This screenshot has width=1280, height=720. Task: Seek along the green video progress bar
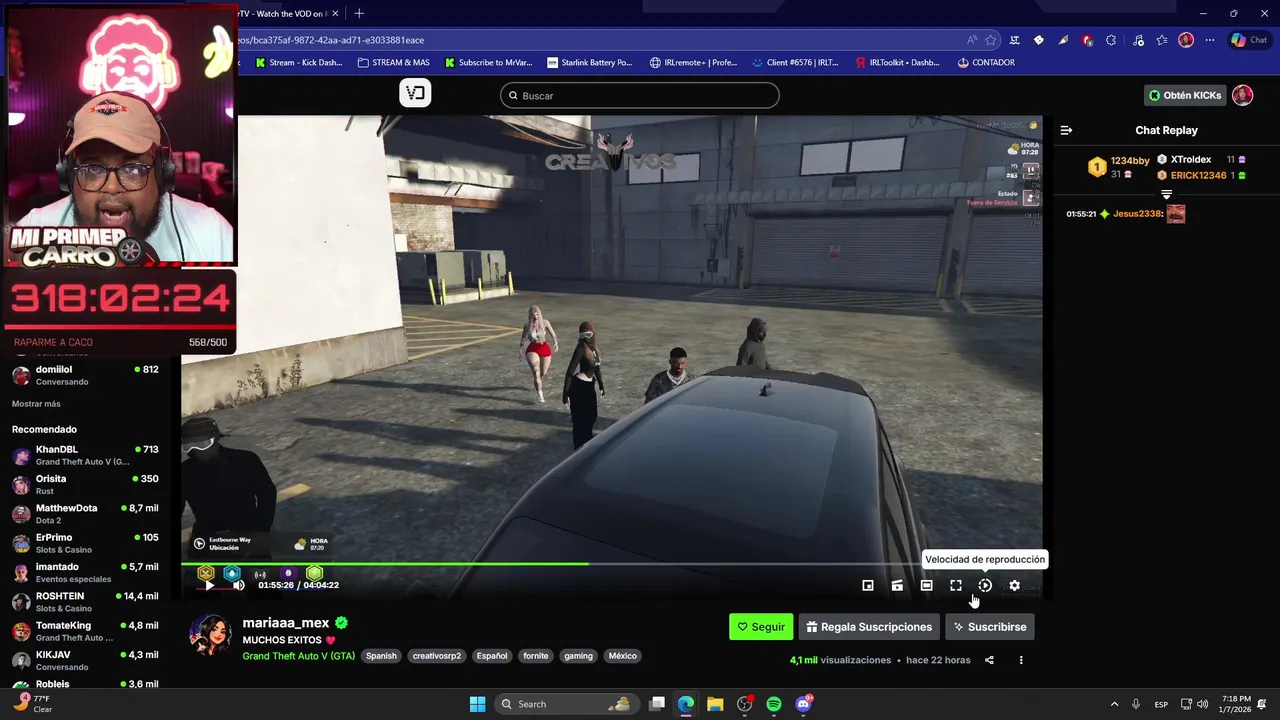[x=612, y=564]
